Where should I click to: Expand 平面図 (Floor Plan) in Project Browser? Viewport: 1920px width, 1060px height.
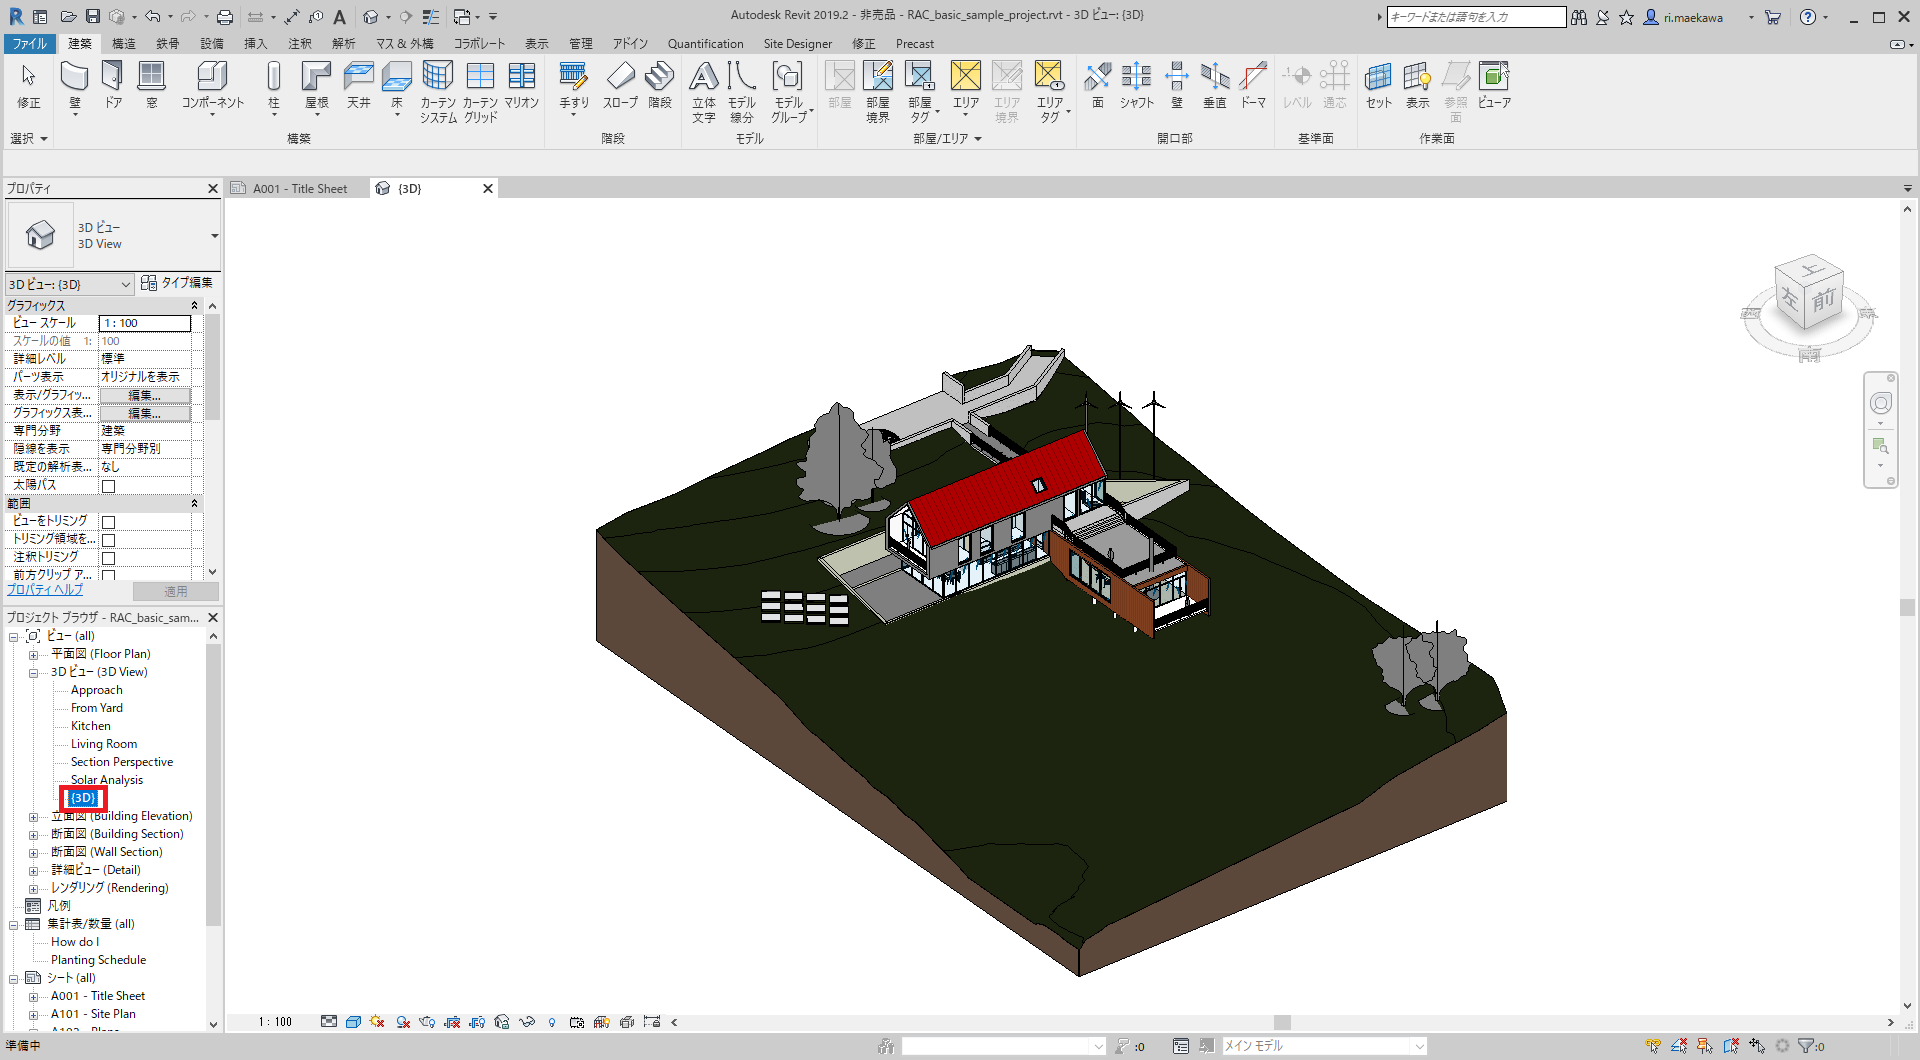click(x=35, y=653)
